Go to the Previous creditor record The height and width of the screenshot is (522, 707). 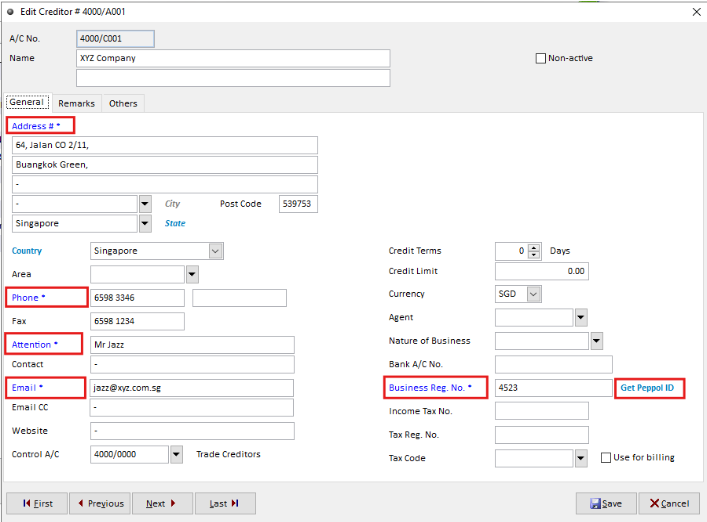coord(100,503)
